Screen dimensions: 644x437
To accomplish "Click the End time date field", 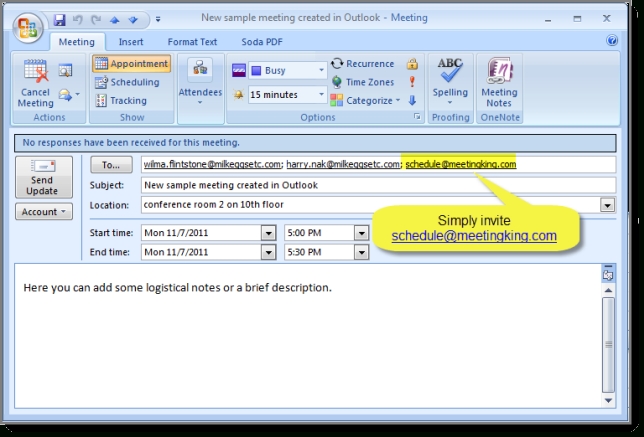I will point(201,252).
